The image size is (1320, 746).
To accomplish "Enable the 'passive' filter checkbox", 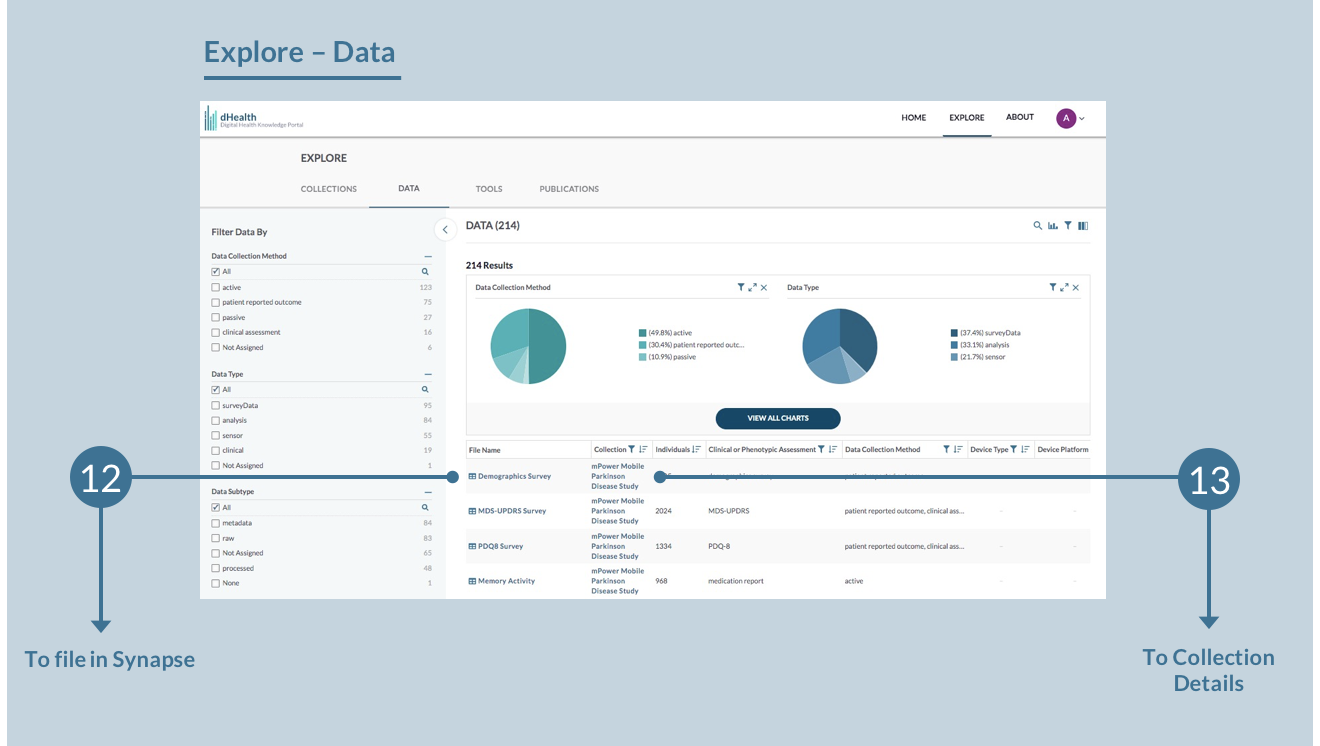I will 215,318.
